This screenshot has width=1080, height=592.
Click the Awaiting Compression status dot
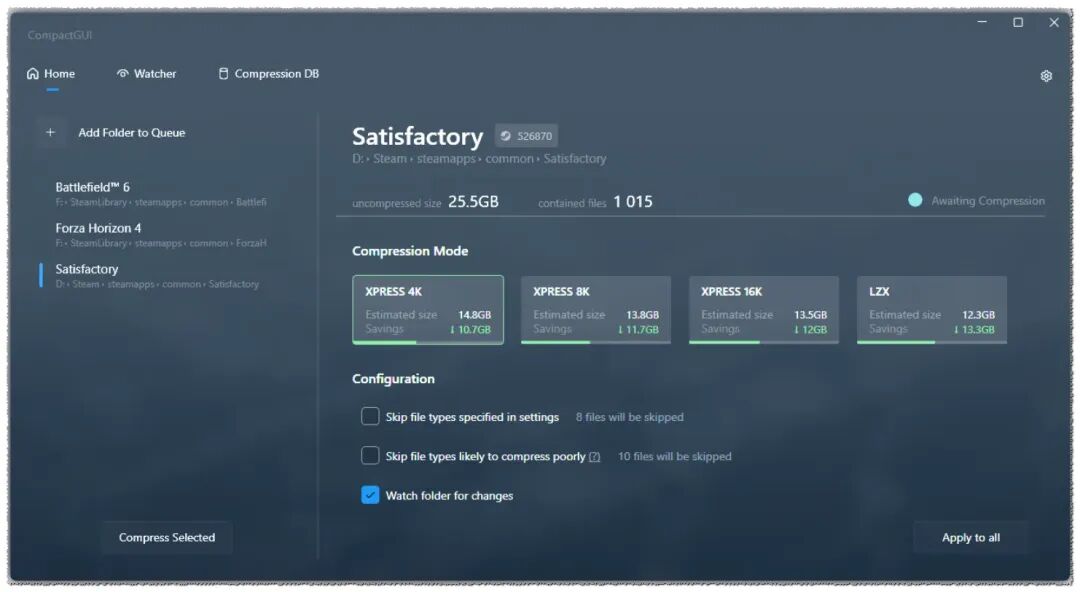(915, 200)
